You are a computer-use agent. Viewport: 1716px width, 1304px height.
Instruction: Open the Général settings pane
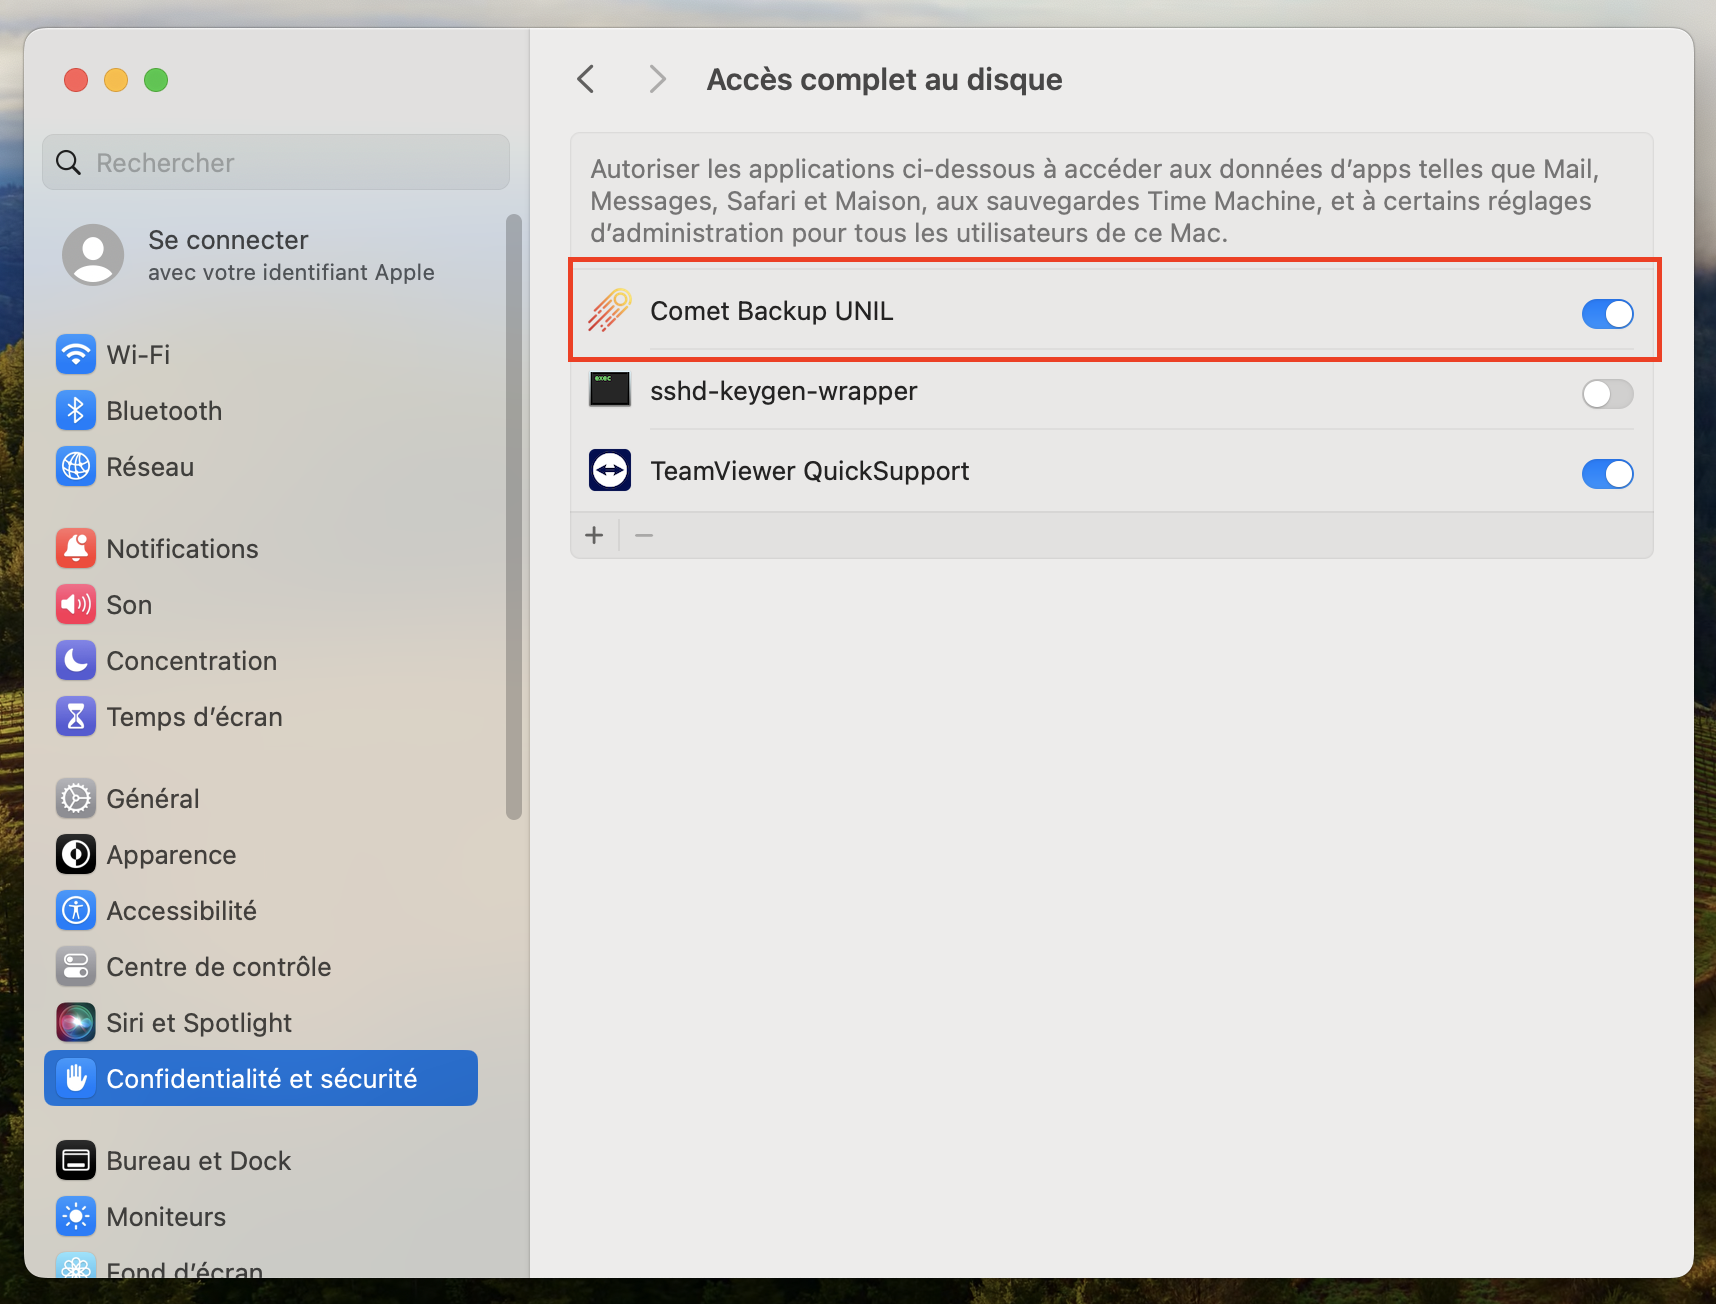tap(153, 799)
